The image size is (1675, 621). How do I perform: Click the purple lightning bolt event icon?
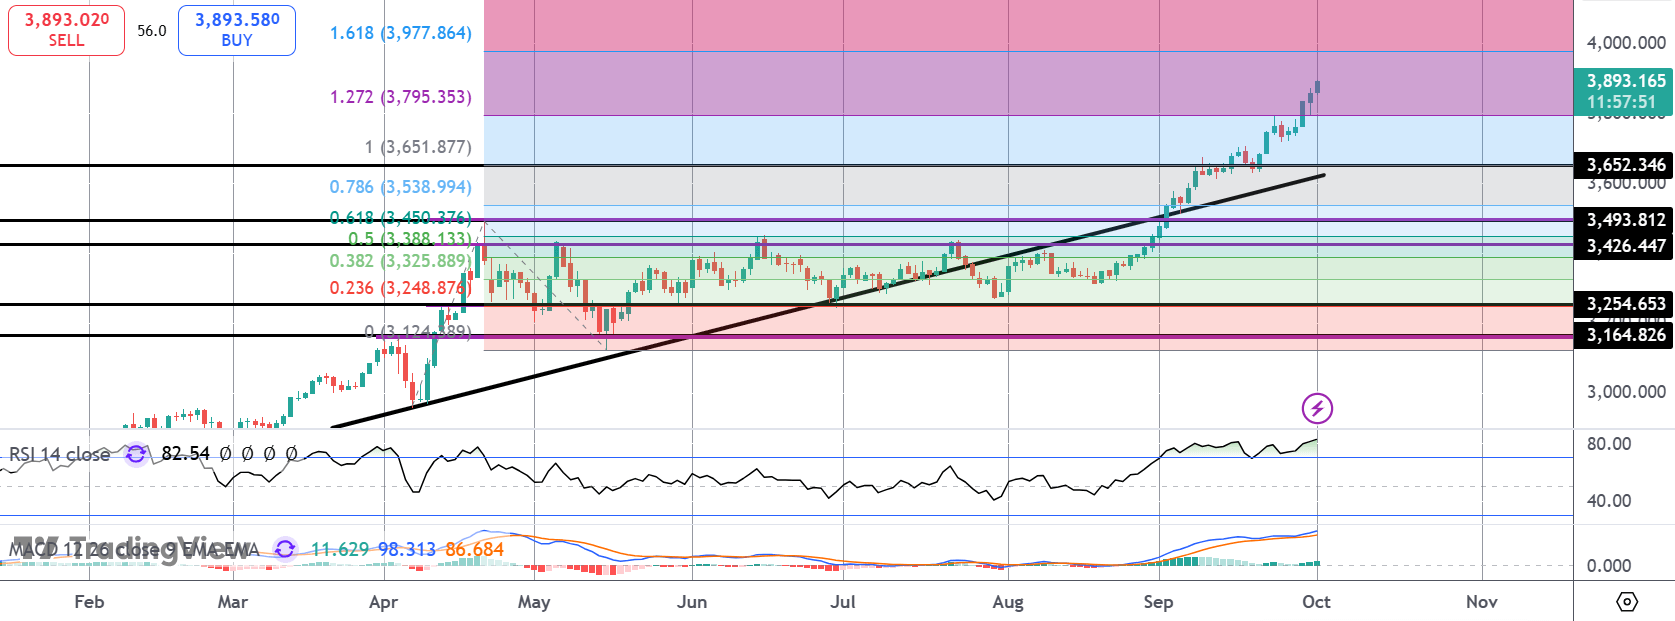tap(1317, 408)
